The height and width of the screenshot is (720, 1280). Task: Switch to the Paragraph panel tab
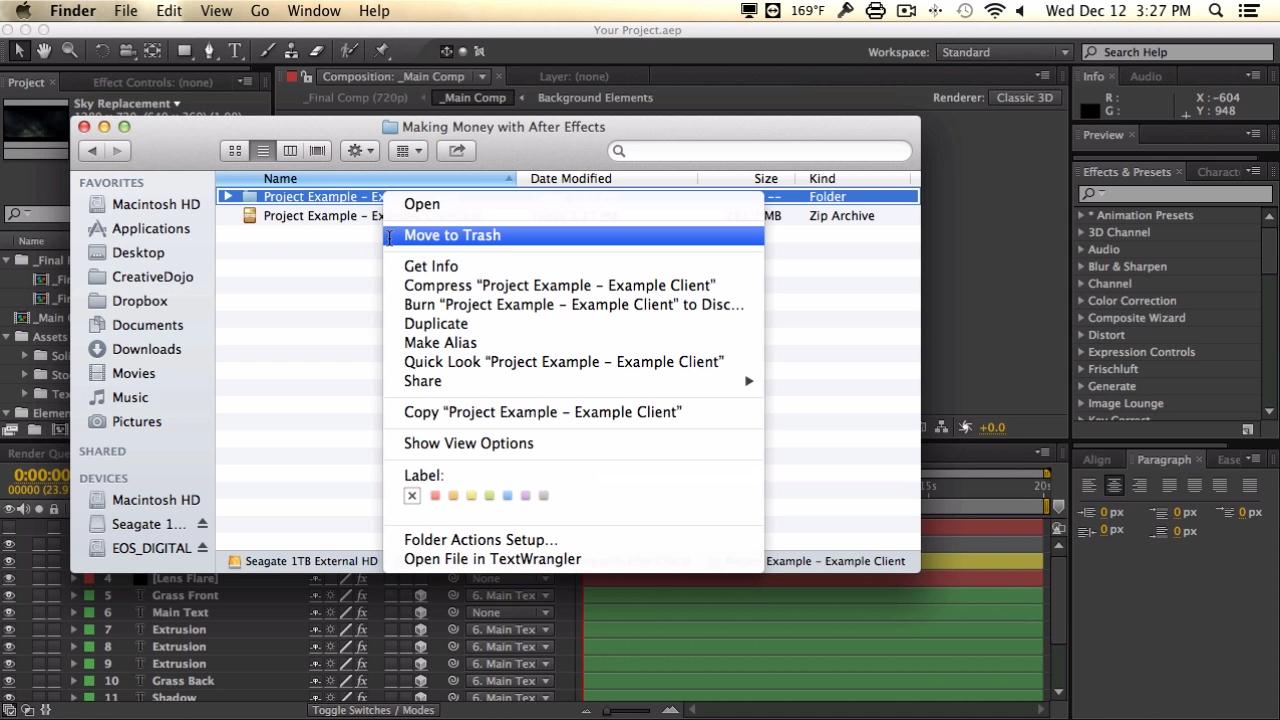pos(1164,460)
